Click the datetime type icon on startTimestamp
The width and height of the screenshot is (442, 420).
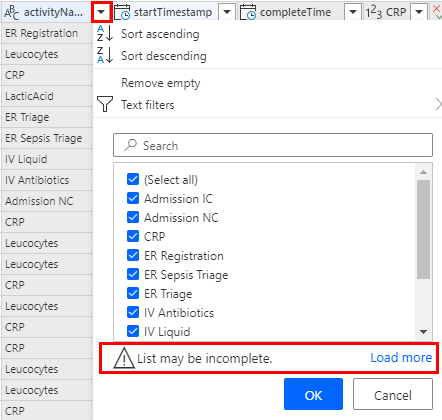122,12
